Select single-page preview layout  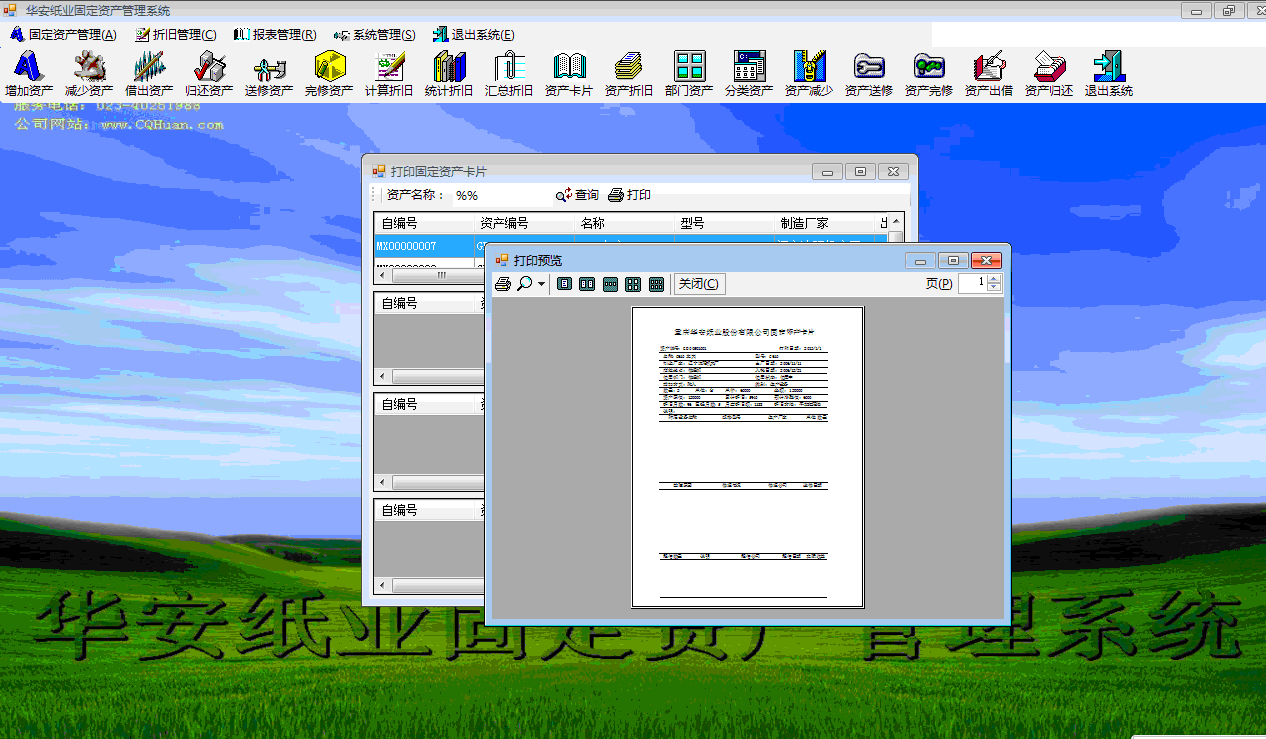coord(564,284)
